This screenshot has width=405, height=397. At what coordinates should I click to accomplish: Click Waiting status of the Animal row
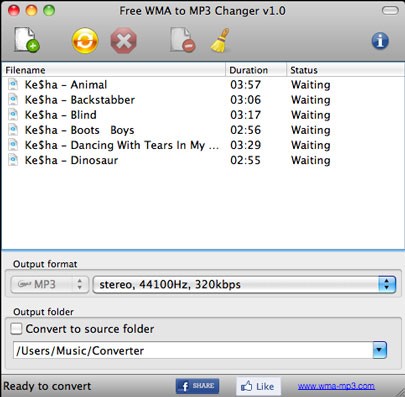coord(311,85)
